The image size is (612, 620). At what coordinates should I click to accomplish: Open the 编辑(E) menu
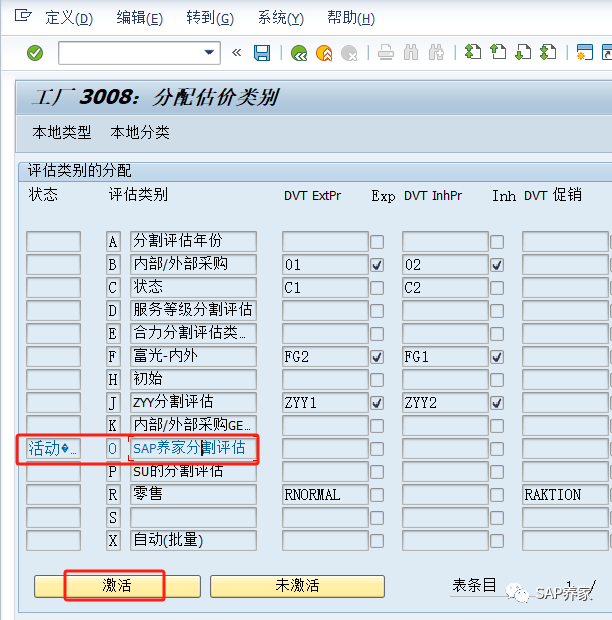[140, 18]
